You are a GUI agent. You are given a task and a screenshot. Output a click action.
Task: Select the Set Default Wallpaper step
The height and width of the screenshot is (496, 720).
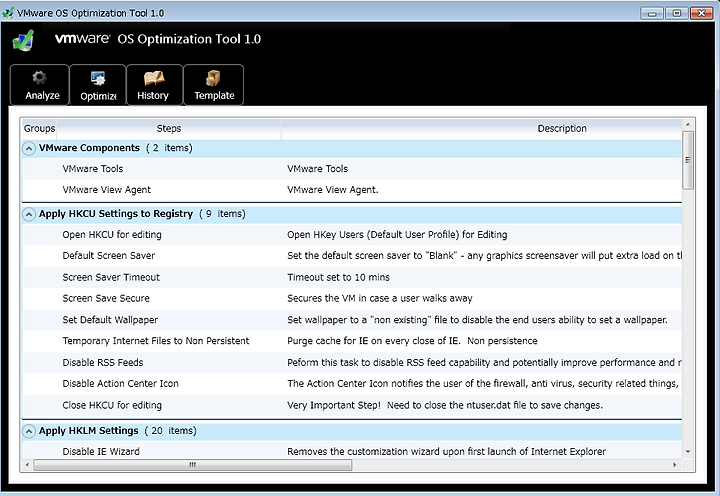pos(110,320)
